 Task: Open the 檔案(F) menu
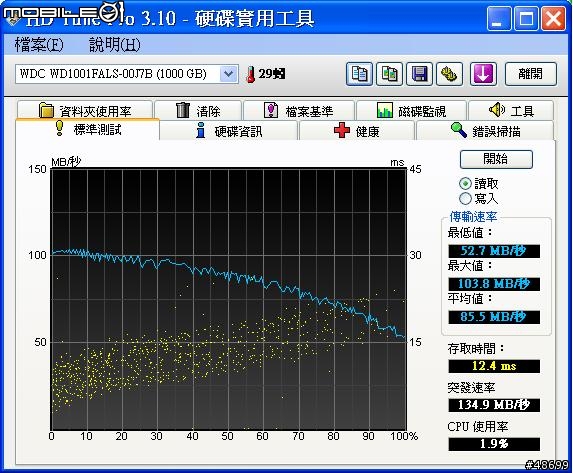(39, 45)
